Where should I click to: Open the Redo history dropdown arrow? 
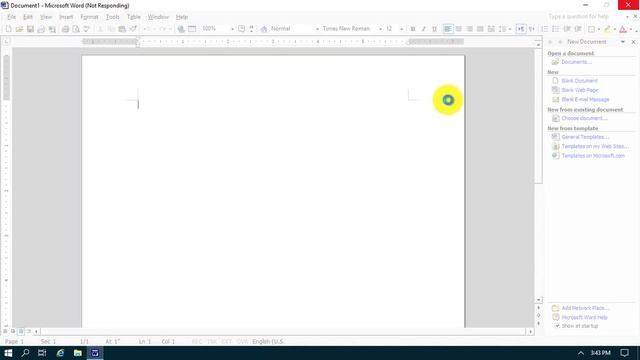[x=170, y=29]
